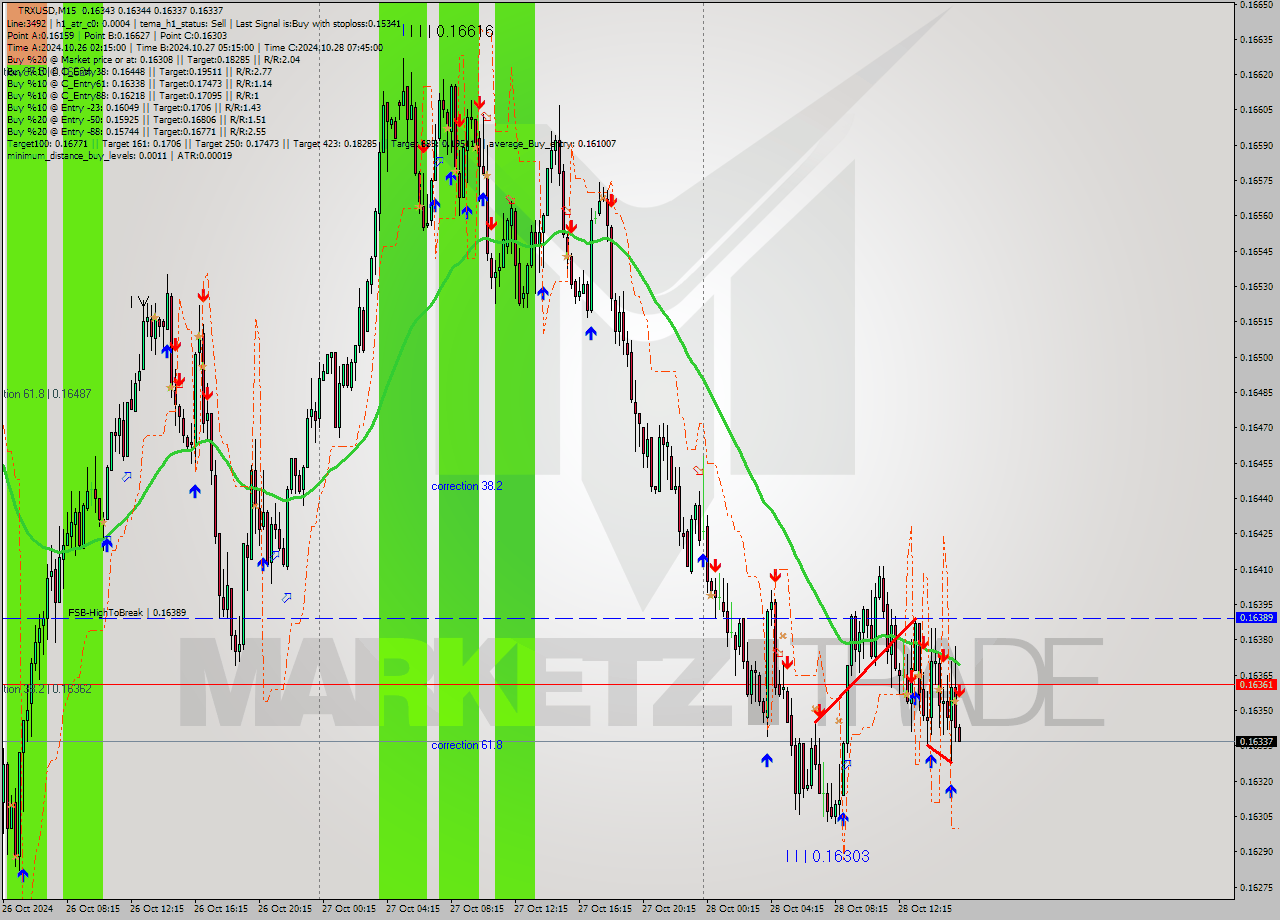Viewport: 1280px width, 920px height.
Task: Click the 'I I I I 0.16616' high label
Action: point(448,31)
